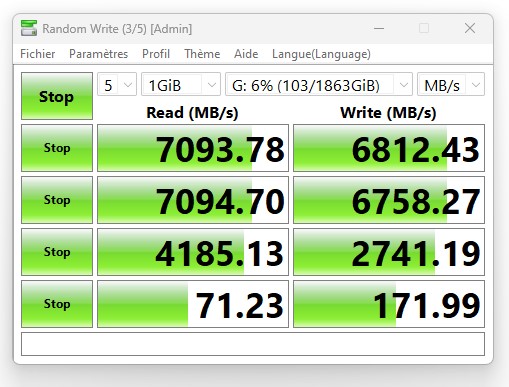Expand the test count dropdown showing 5
This screenshot has width=509, height=387.
click(x=117, y=84)
